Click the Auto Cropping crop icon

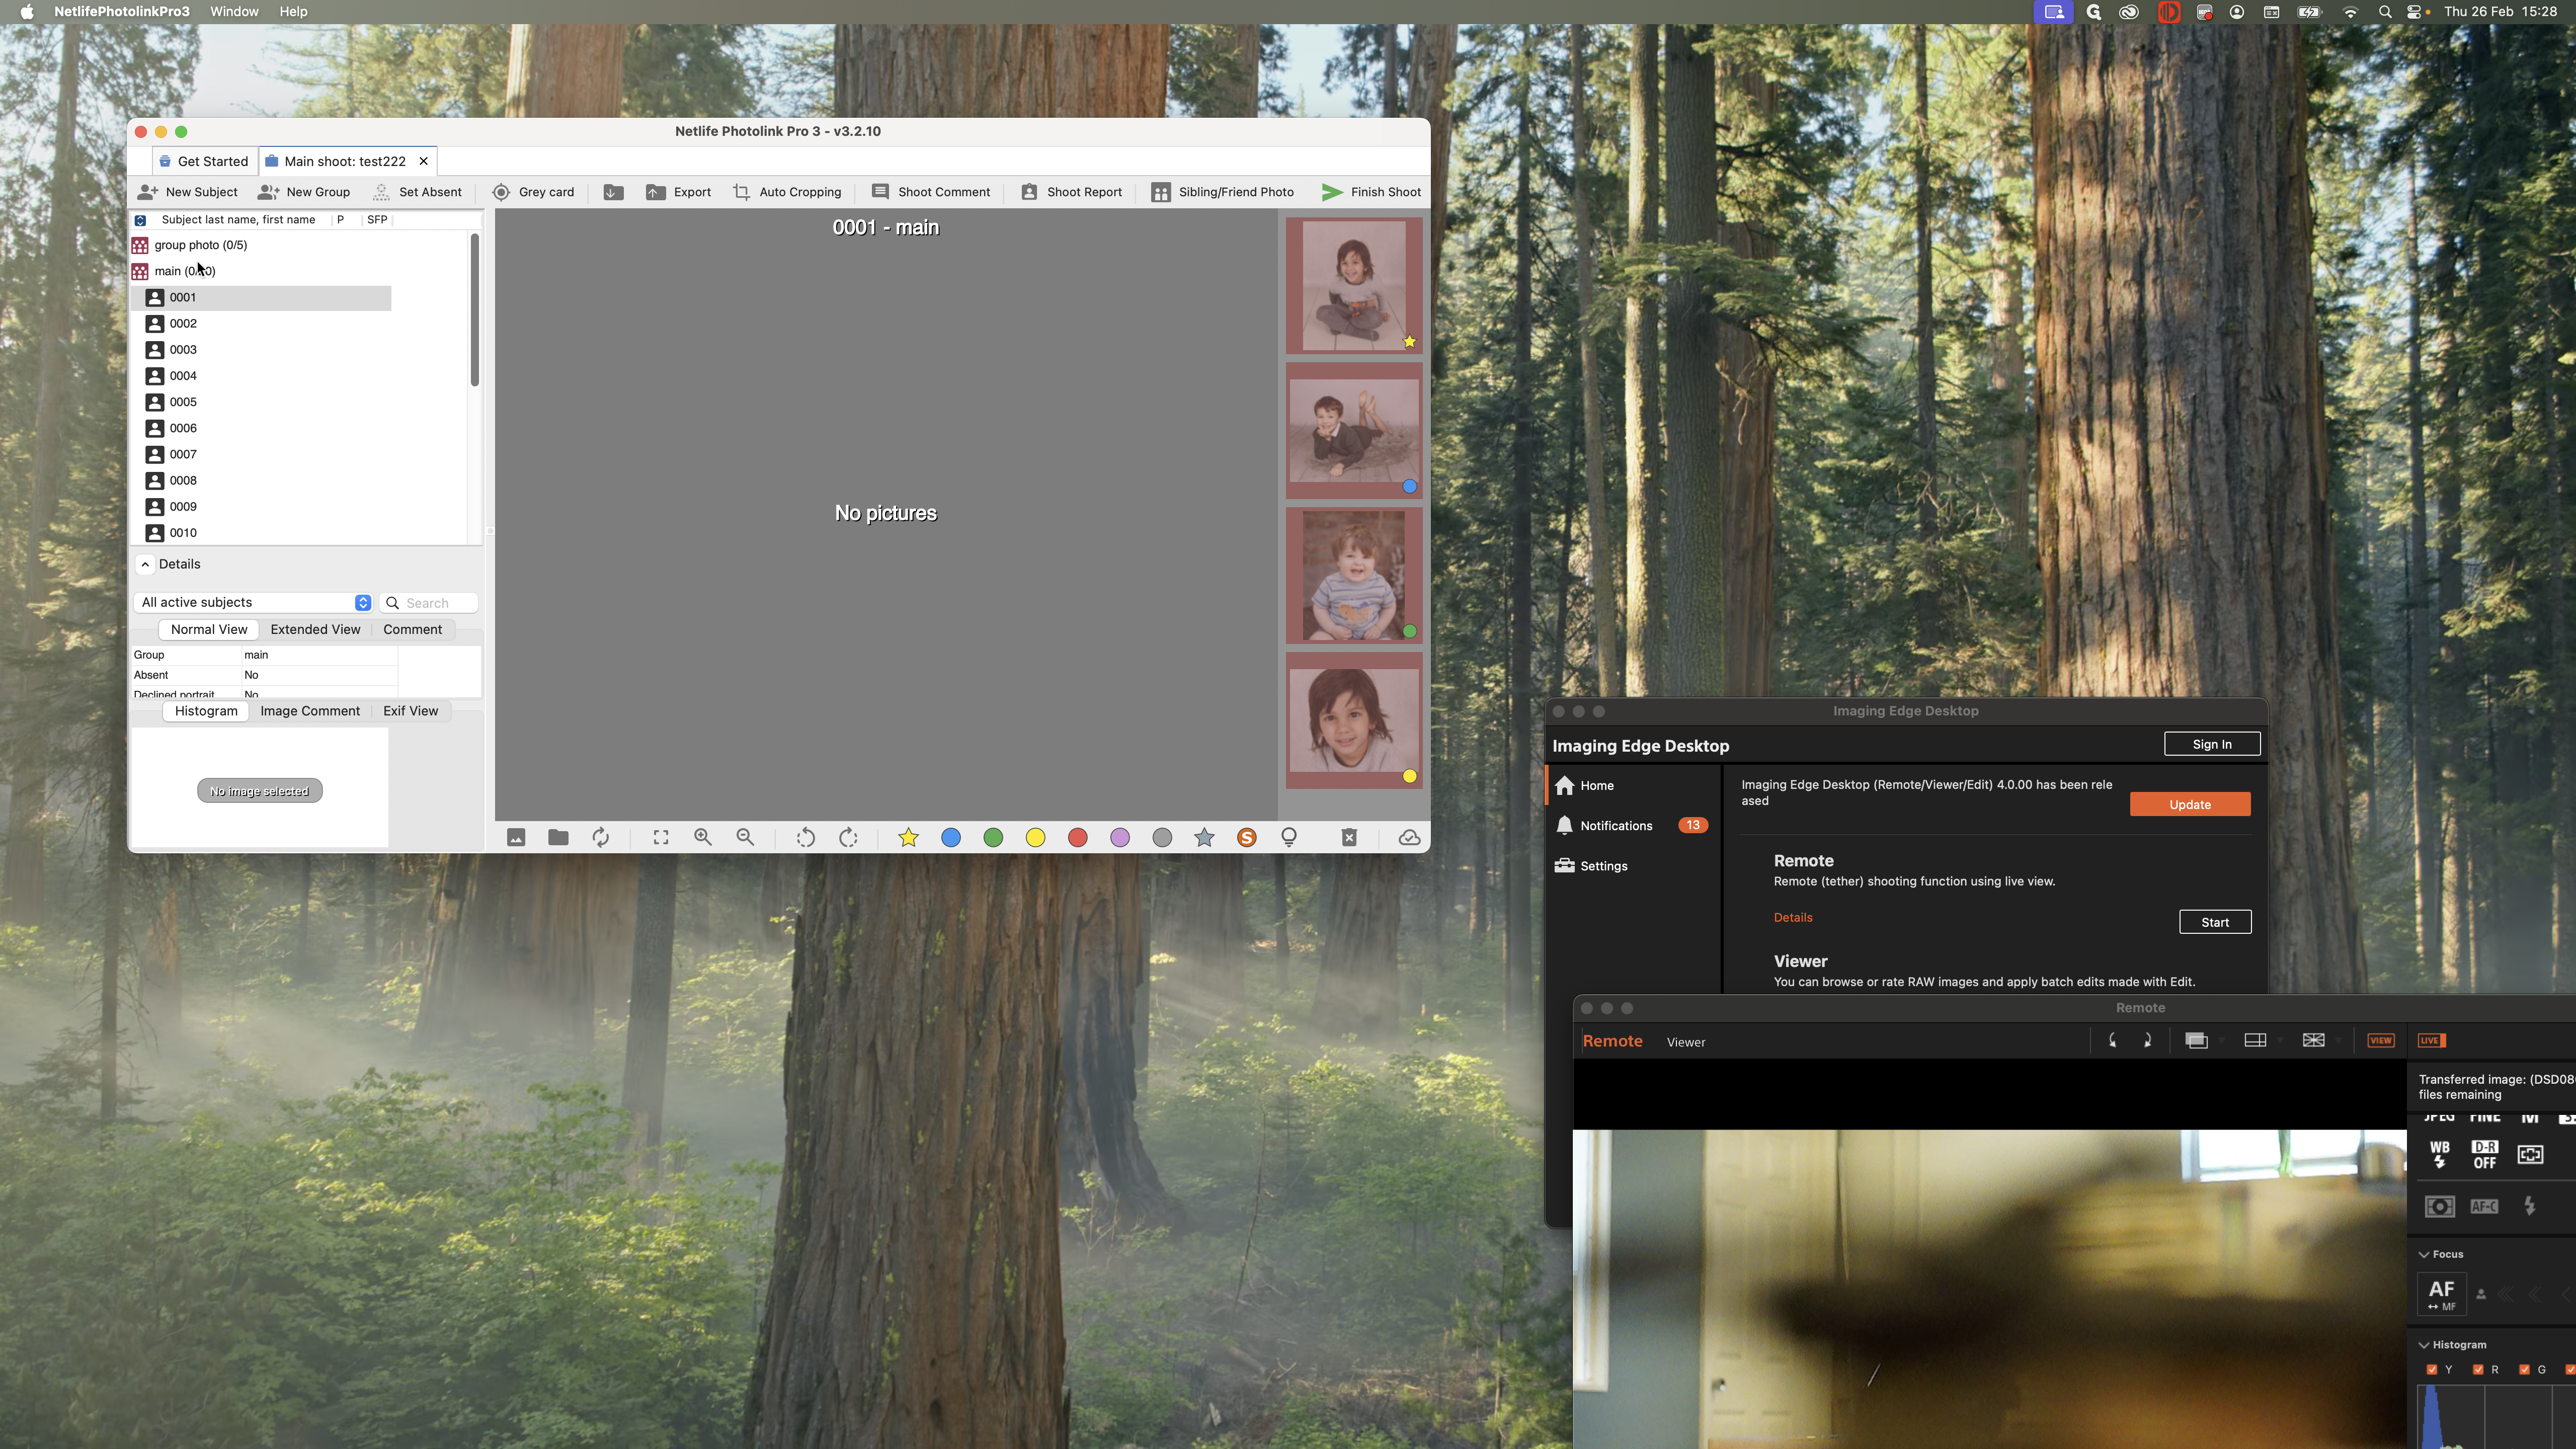tap(741, 192)
